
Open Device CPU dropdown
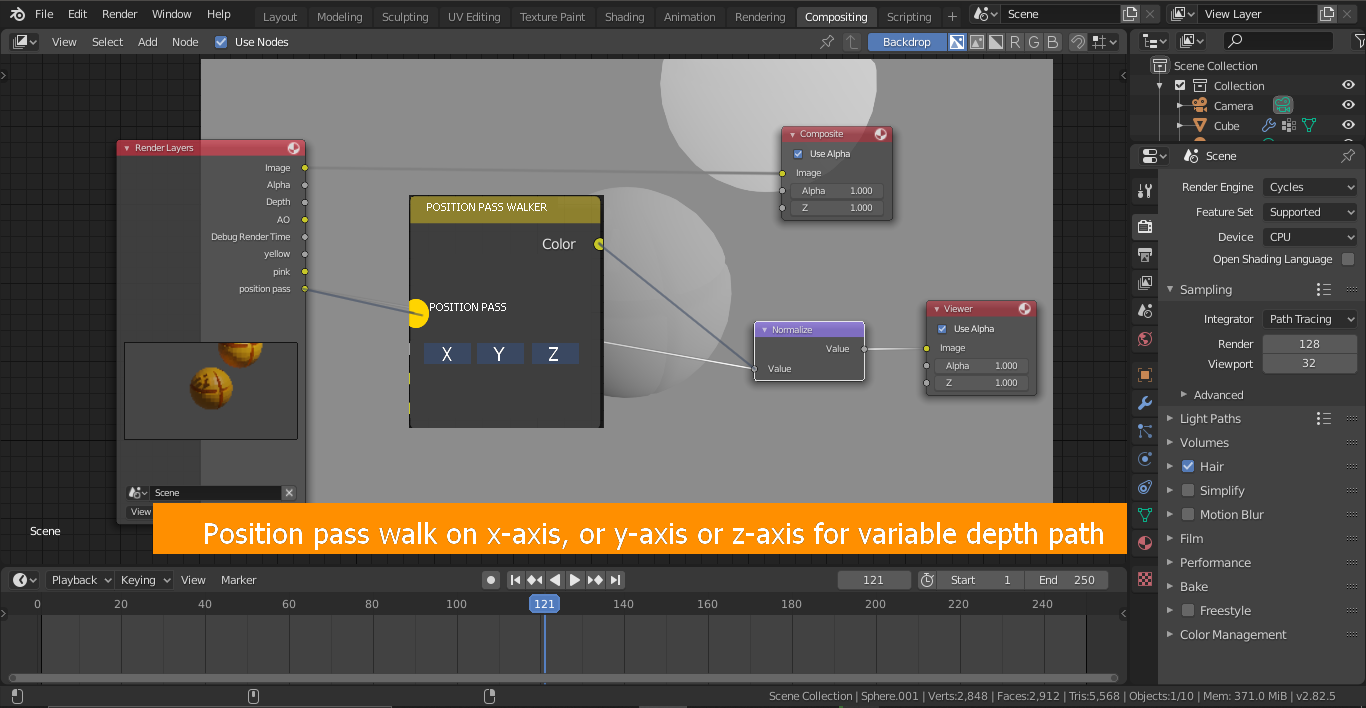click(1310, 237)
